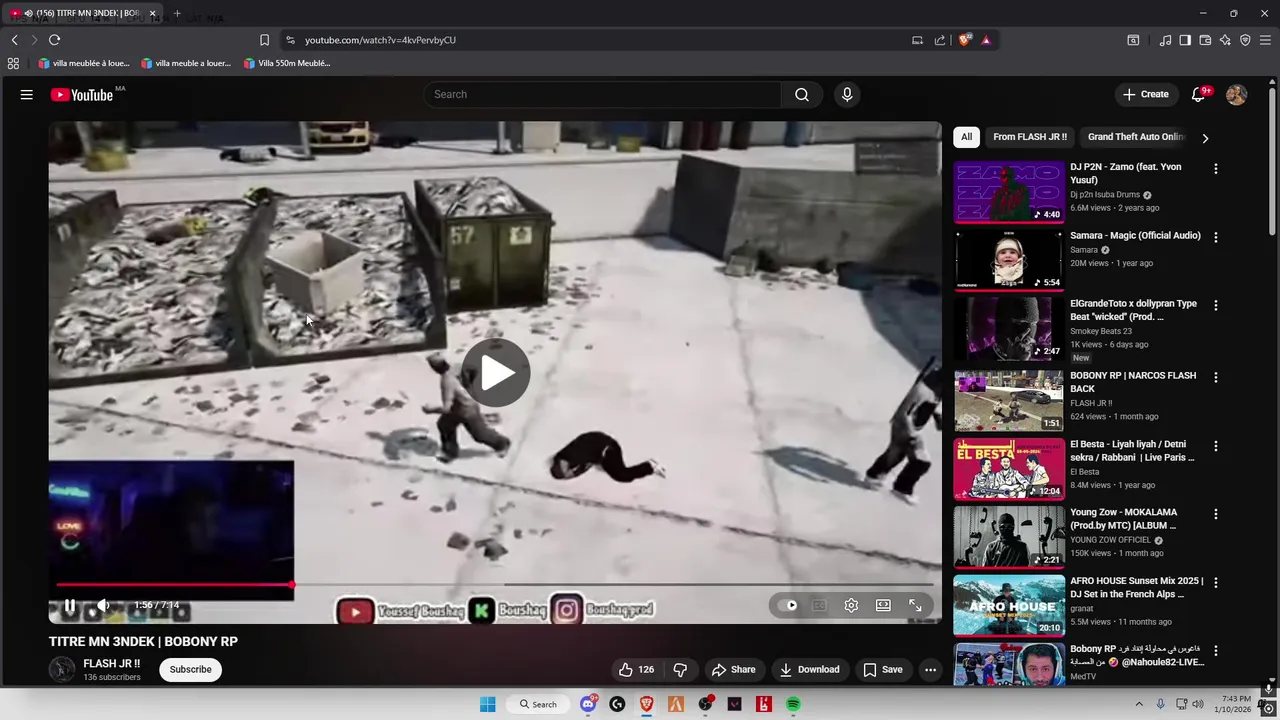Viewport: 1280px width, 720px height.
Task: Toggle subtitles/closed captions button
Action: (x=819, y=605)
